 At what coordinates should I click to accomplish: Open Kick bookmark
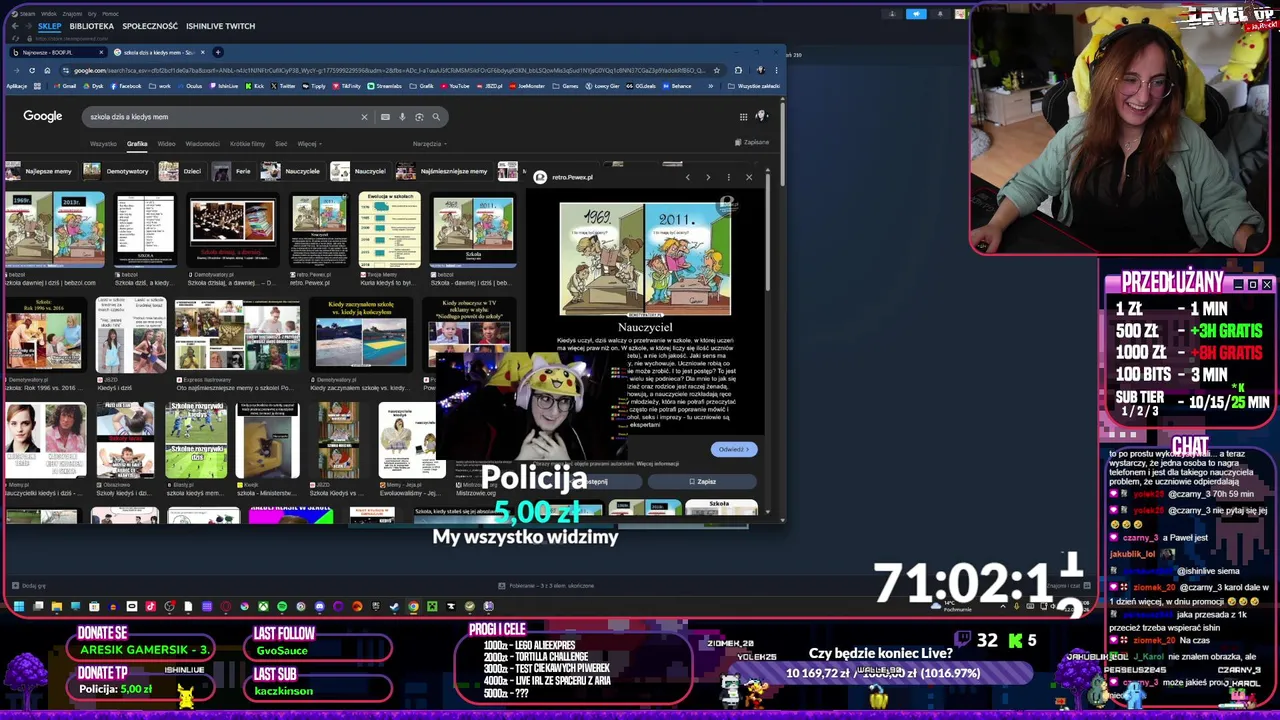[255, 86]
